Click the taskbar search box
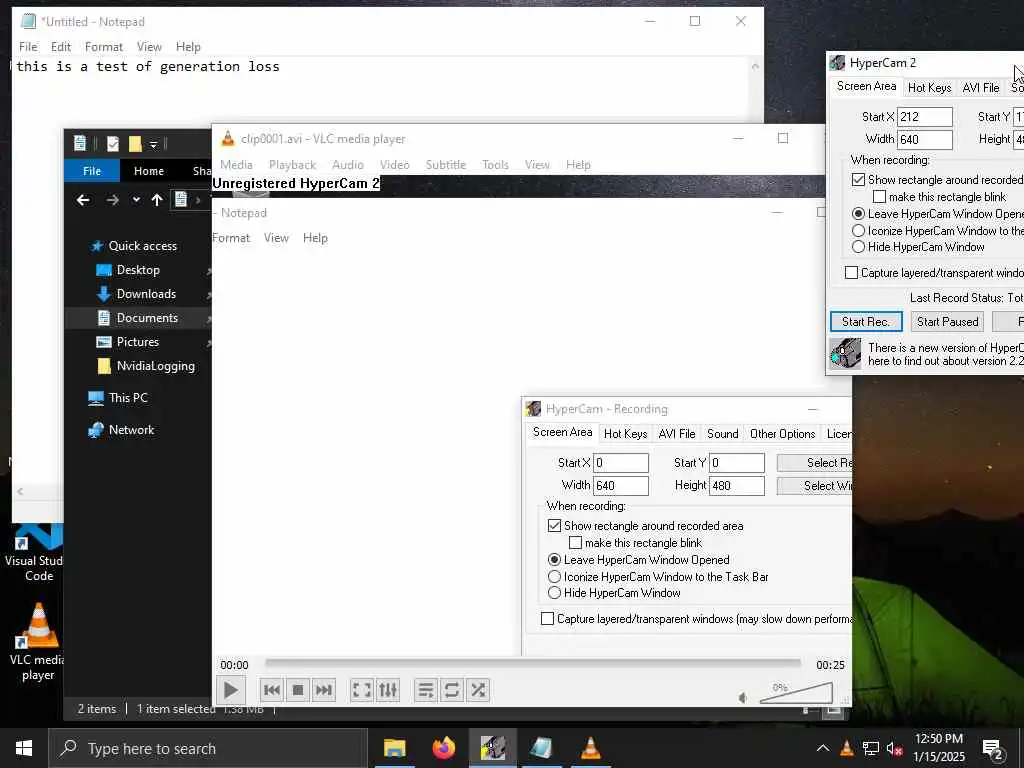The width and height of the screenshot is (1024, 768). 208,748
